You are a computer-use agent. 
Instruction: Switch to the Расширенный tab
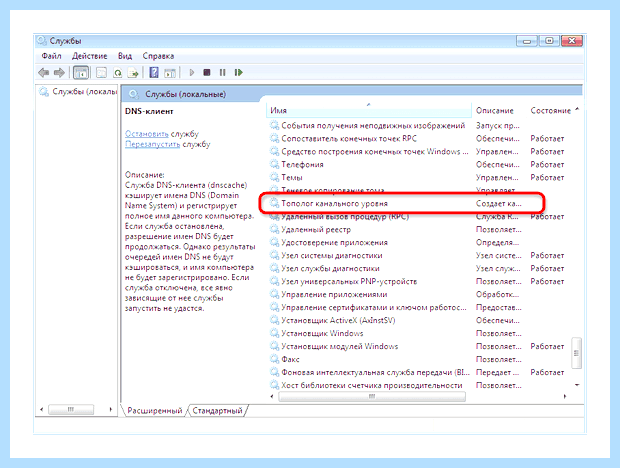pyautogui.click(x=155, y=411)
